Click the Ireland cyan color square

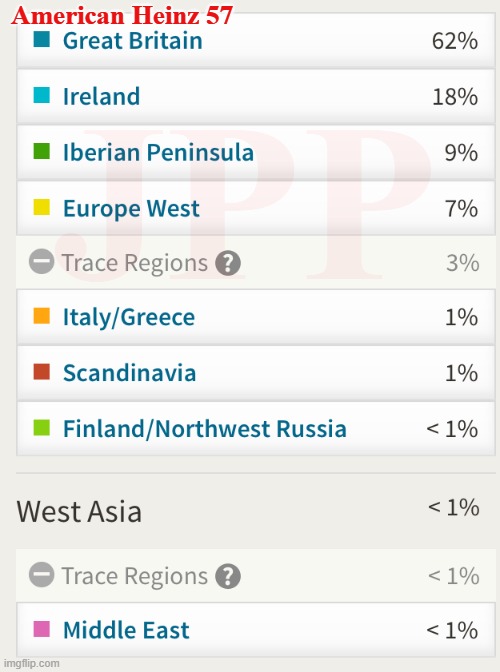pos(42,95)
